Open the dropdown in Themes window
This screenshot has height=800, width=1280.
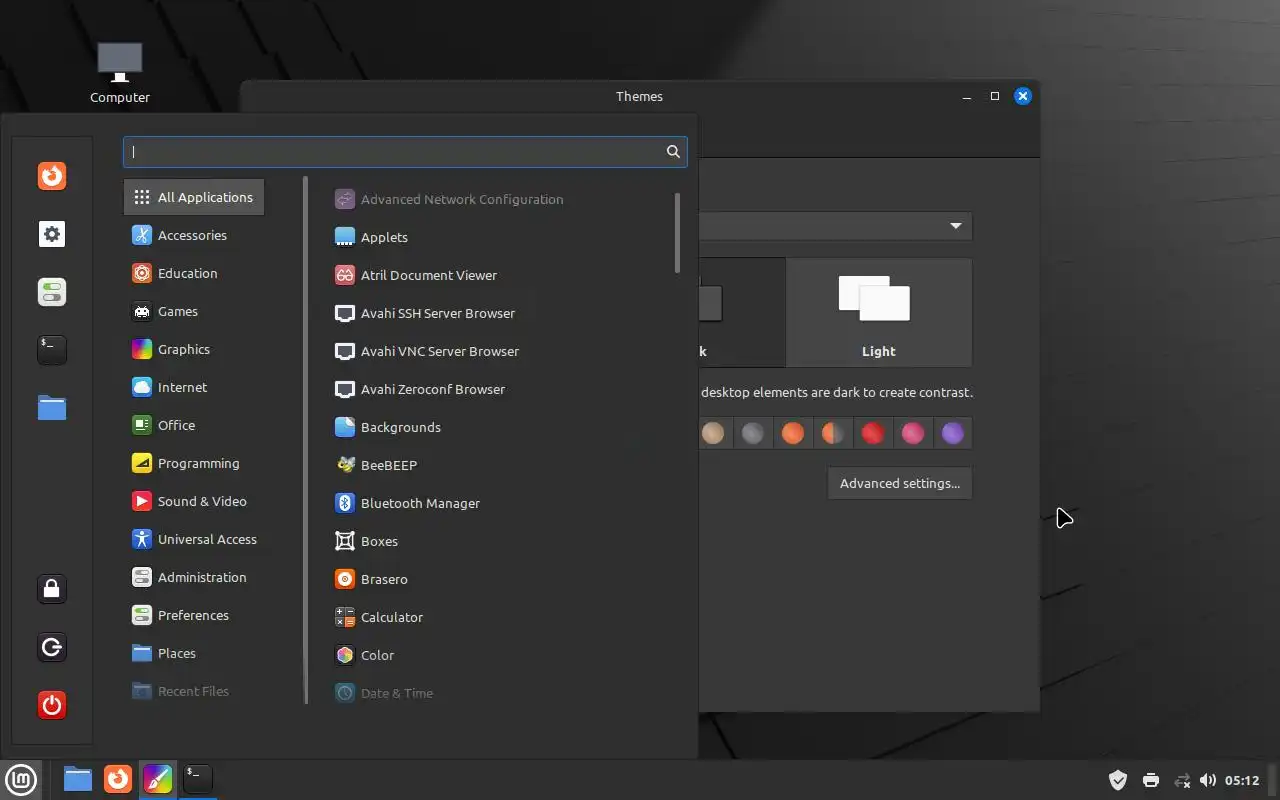pyautogui.click(x=835, y=226)
